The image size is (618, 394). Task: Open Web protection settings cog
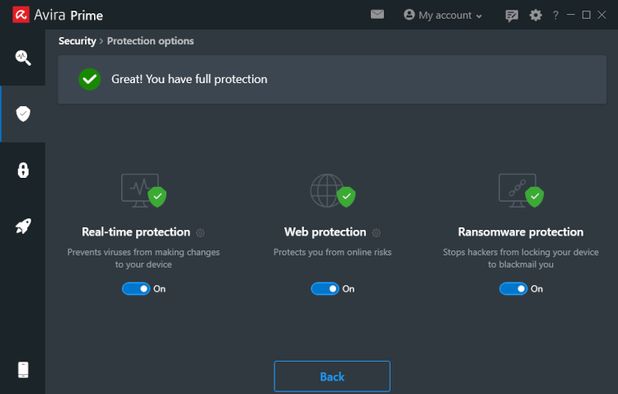tap(376, 233)
